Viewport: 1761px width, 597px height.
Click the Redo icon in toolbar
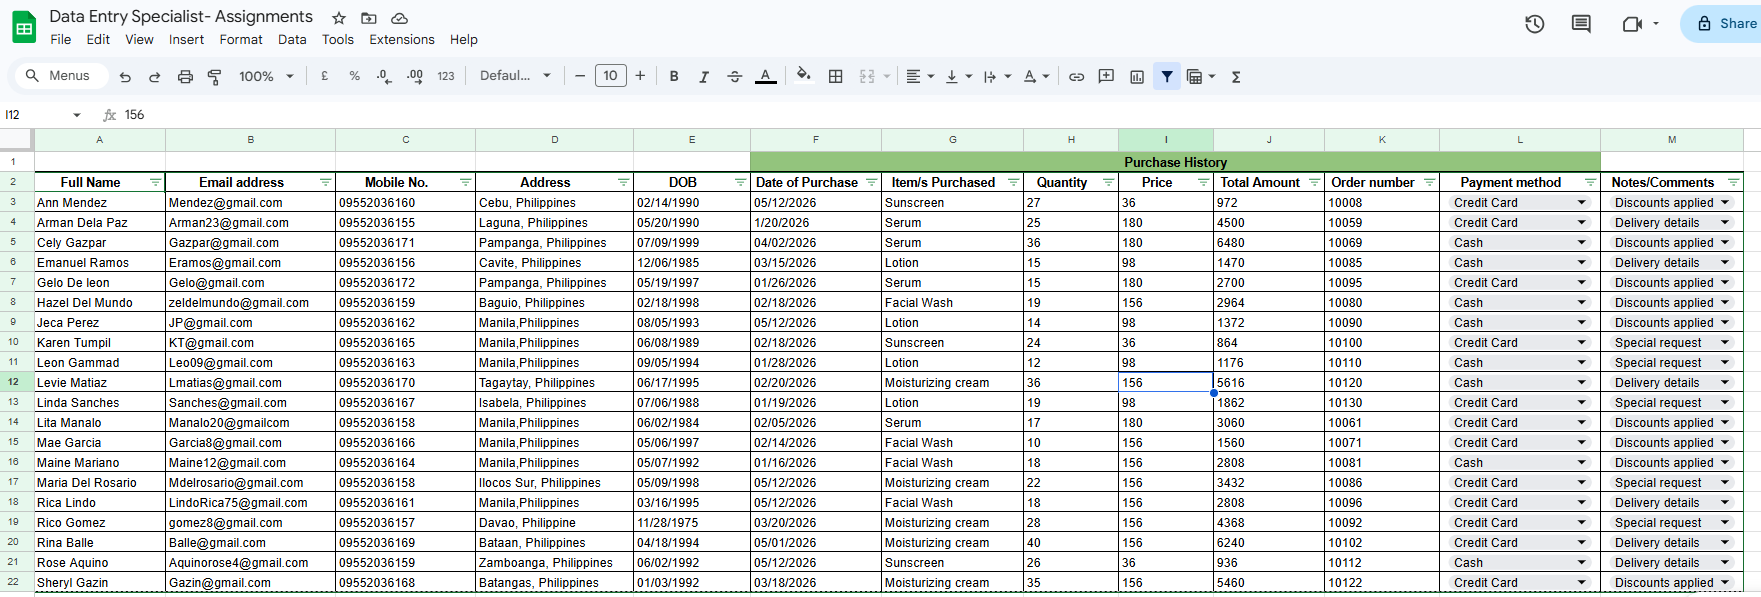tap(154, 76)
